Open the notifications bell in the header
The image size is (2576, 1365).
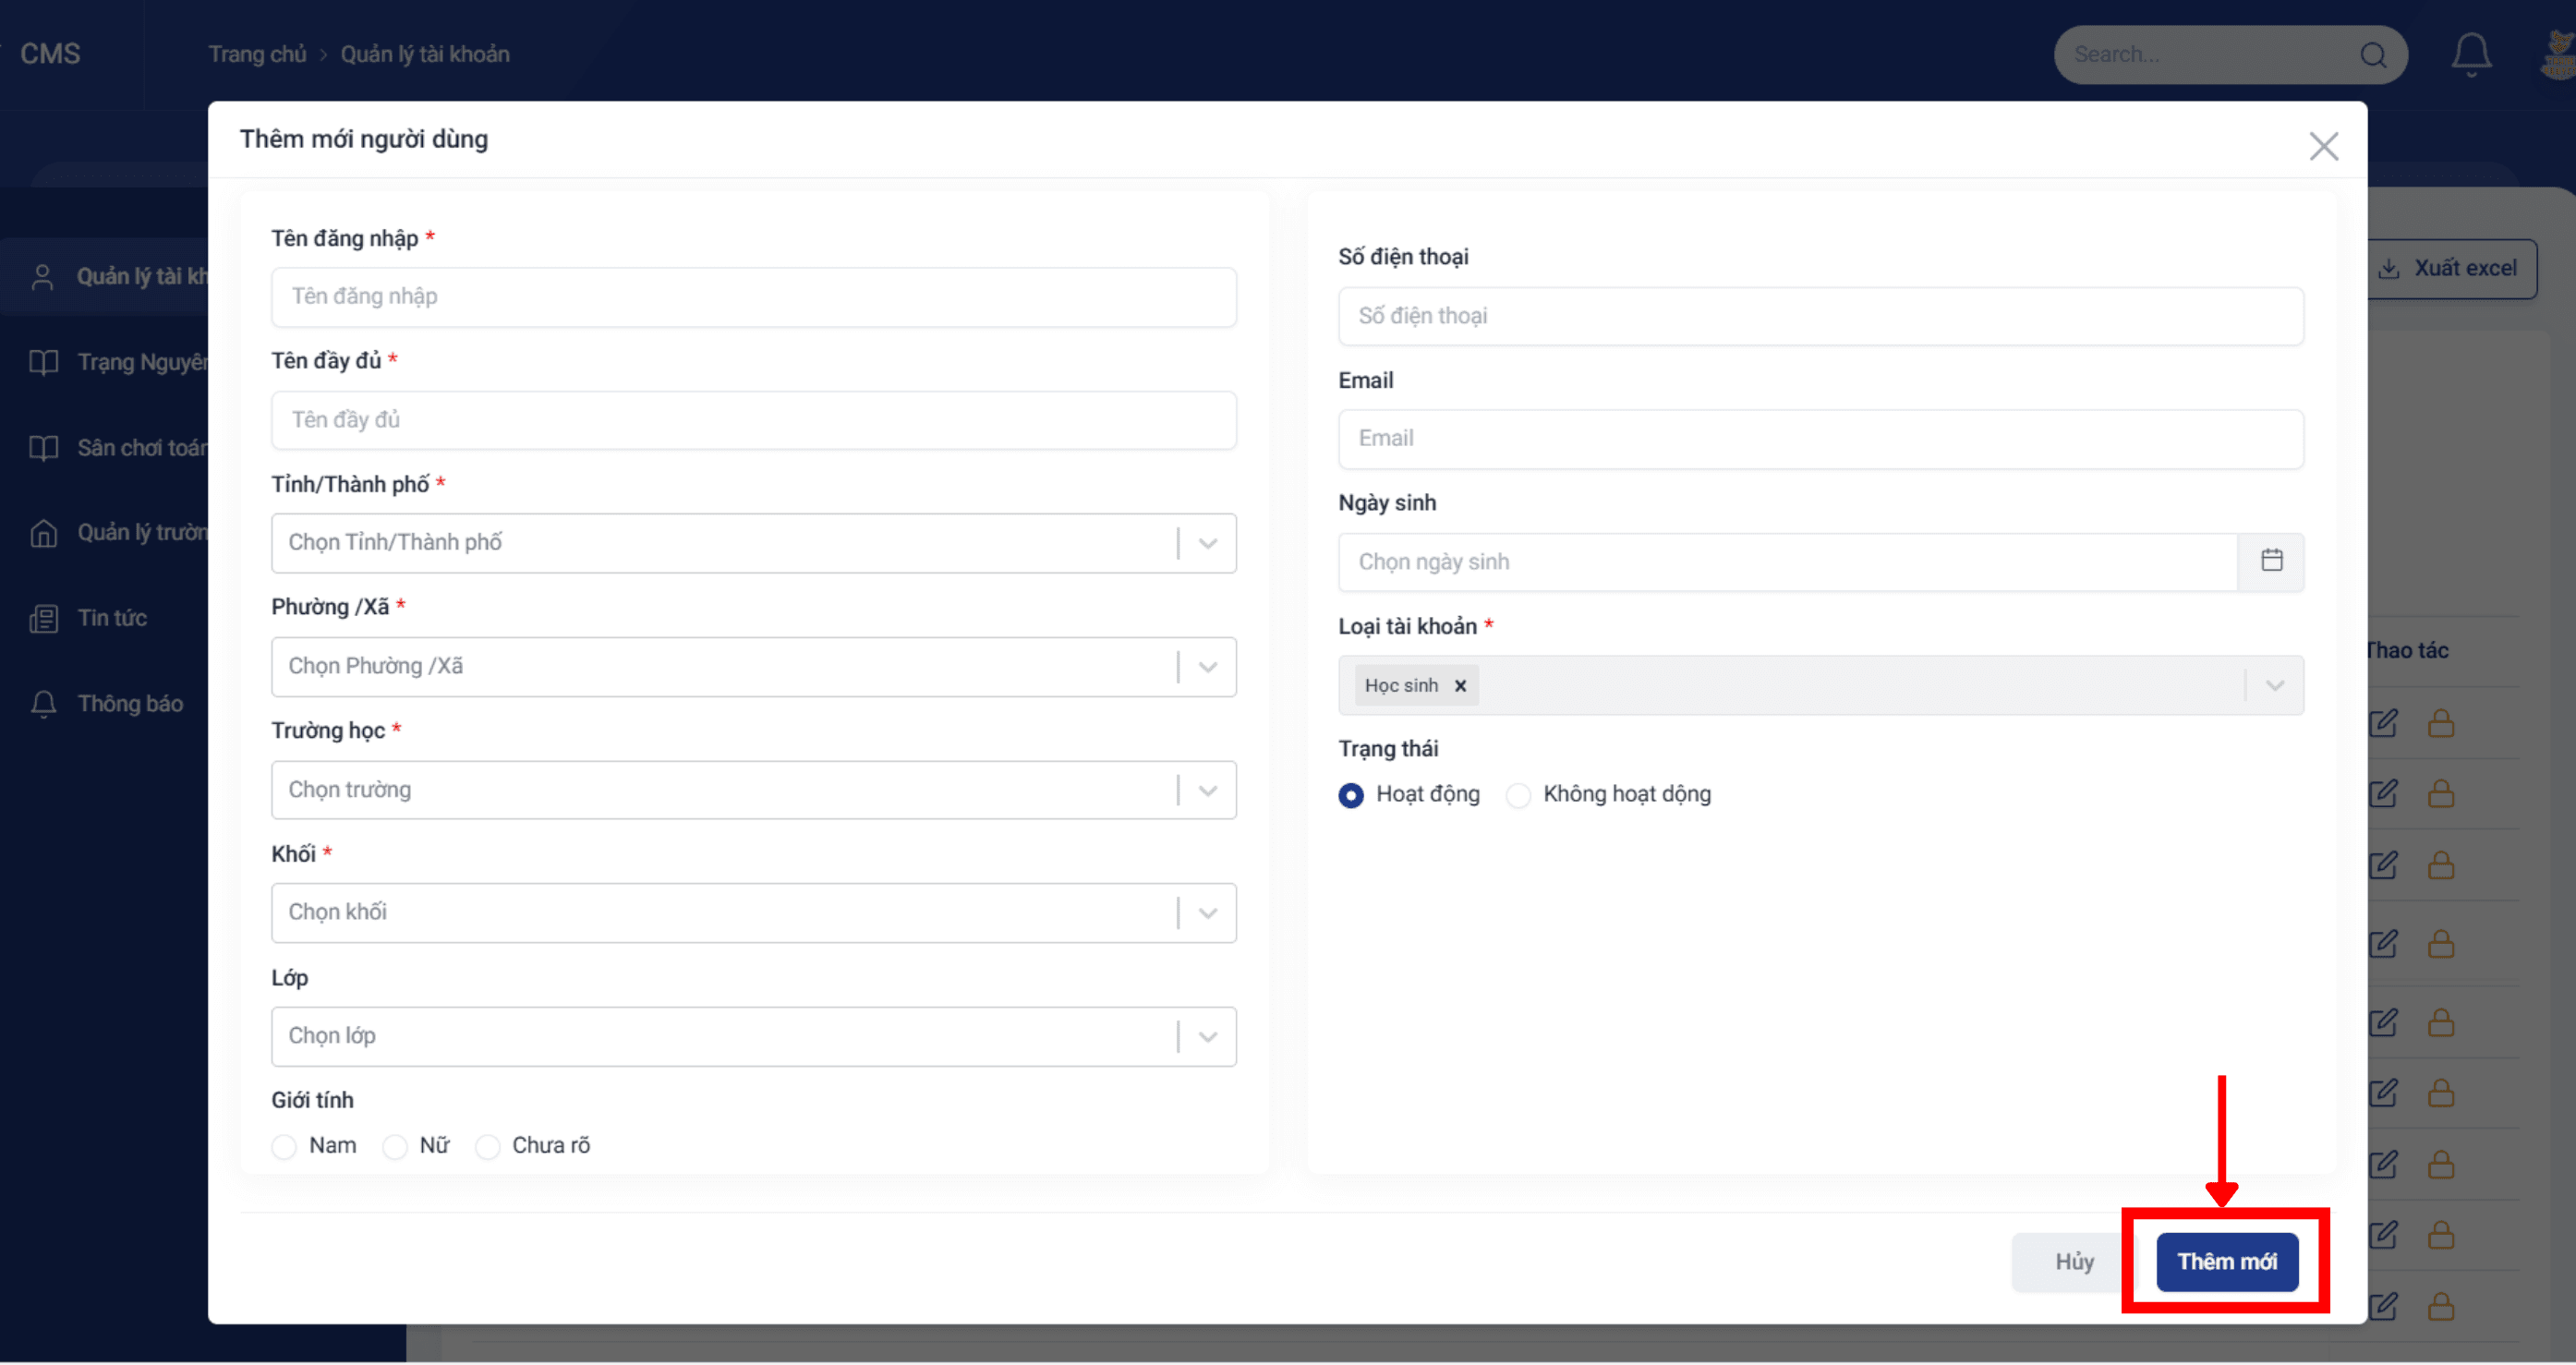point(2470,54)
